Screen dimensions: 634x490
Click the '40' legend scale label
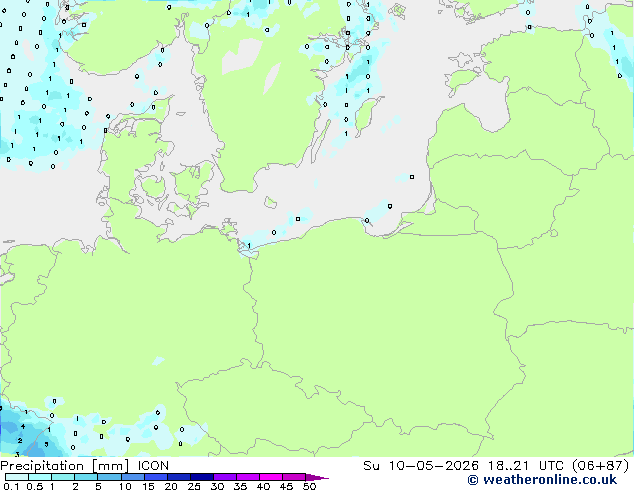point(263,486)
